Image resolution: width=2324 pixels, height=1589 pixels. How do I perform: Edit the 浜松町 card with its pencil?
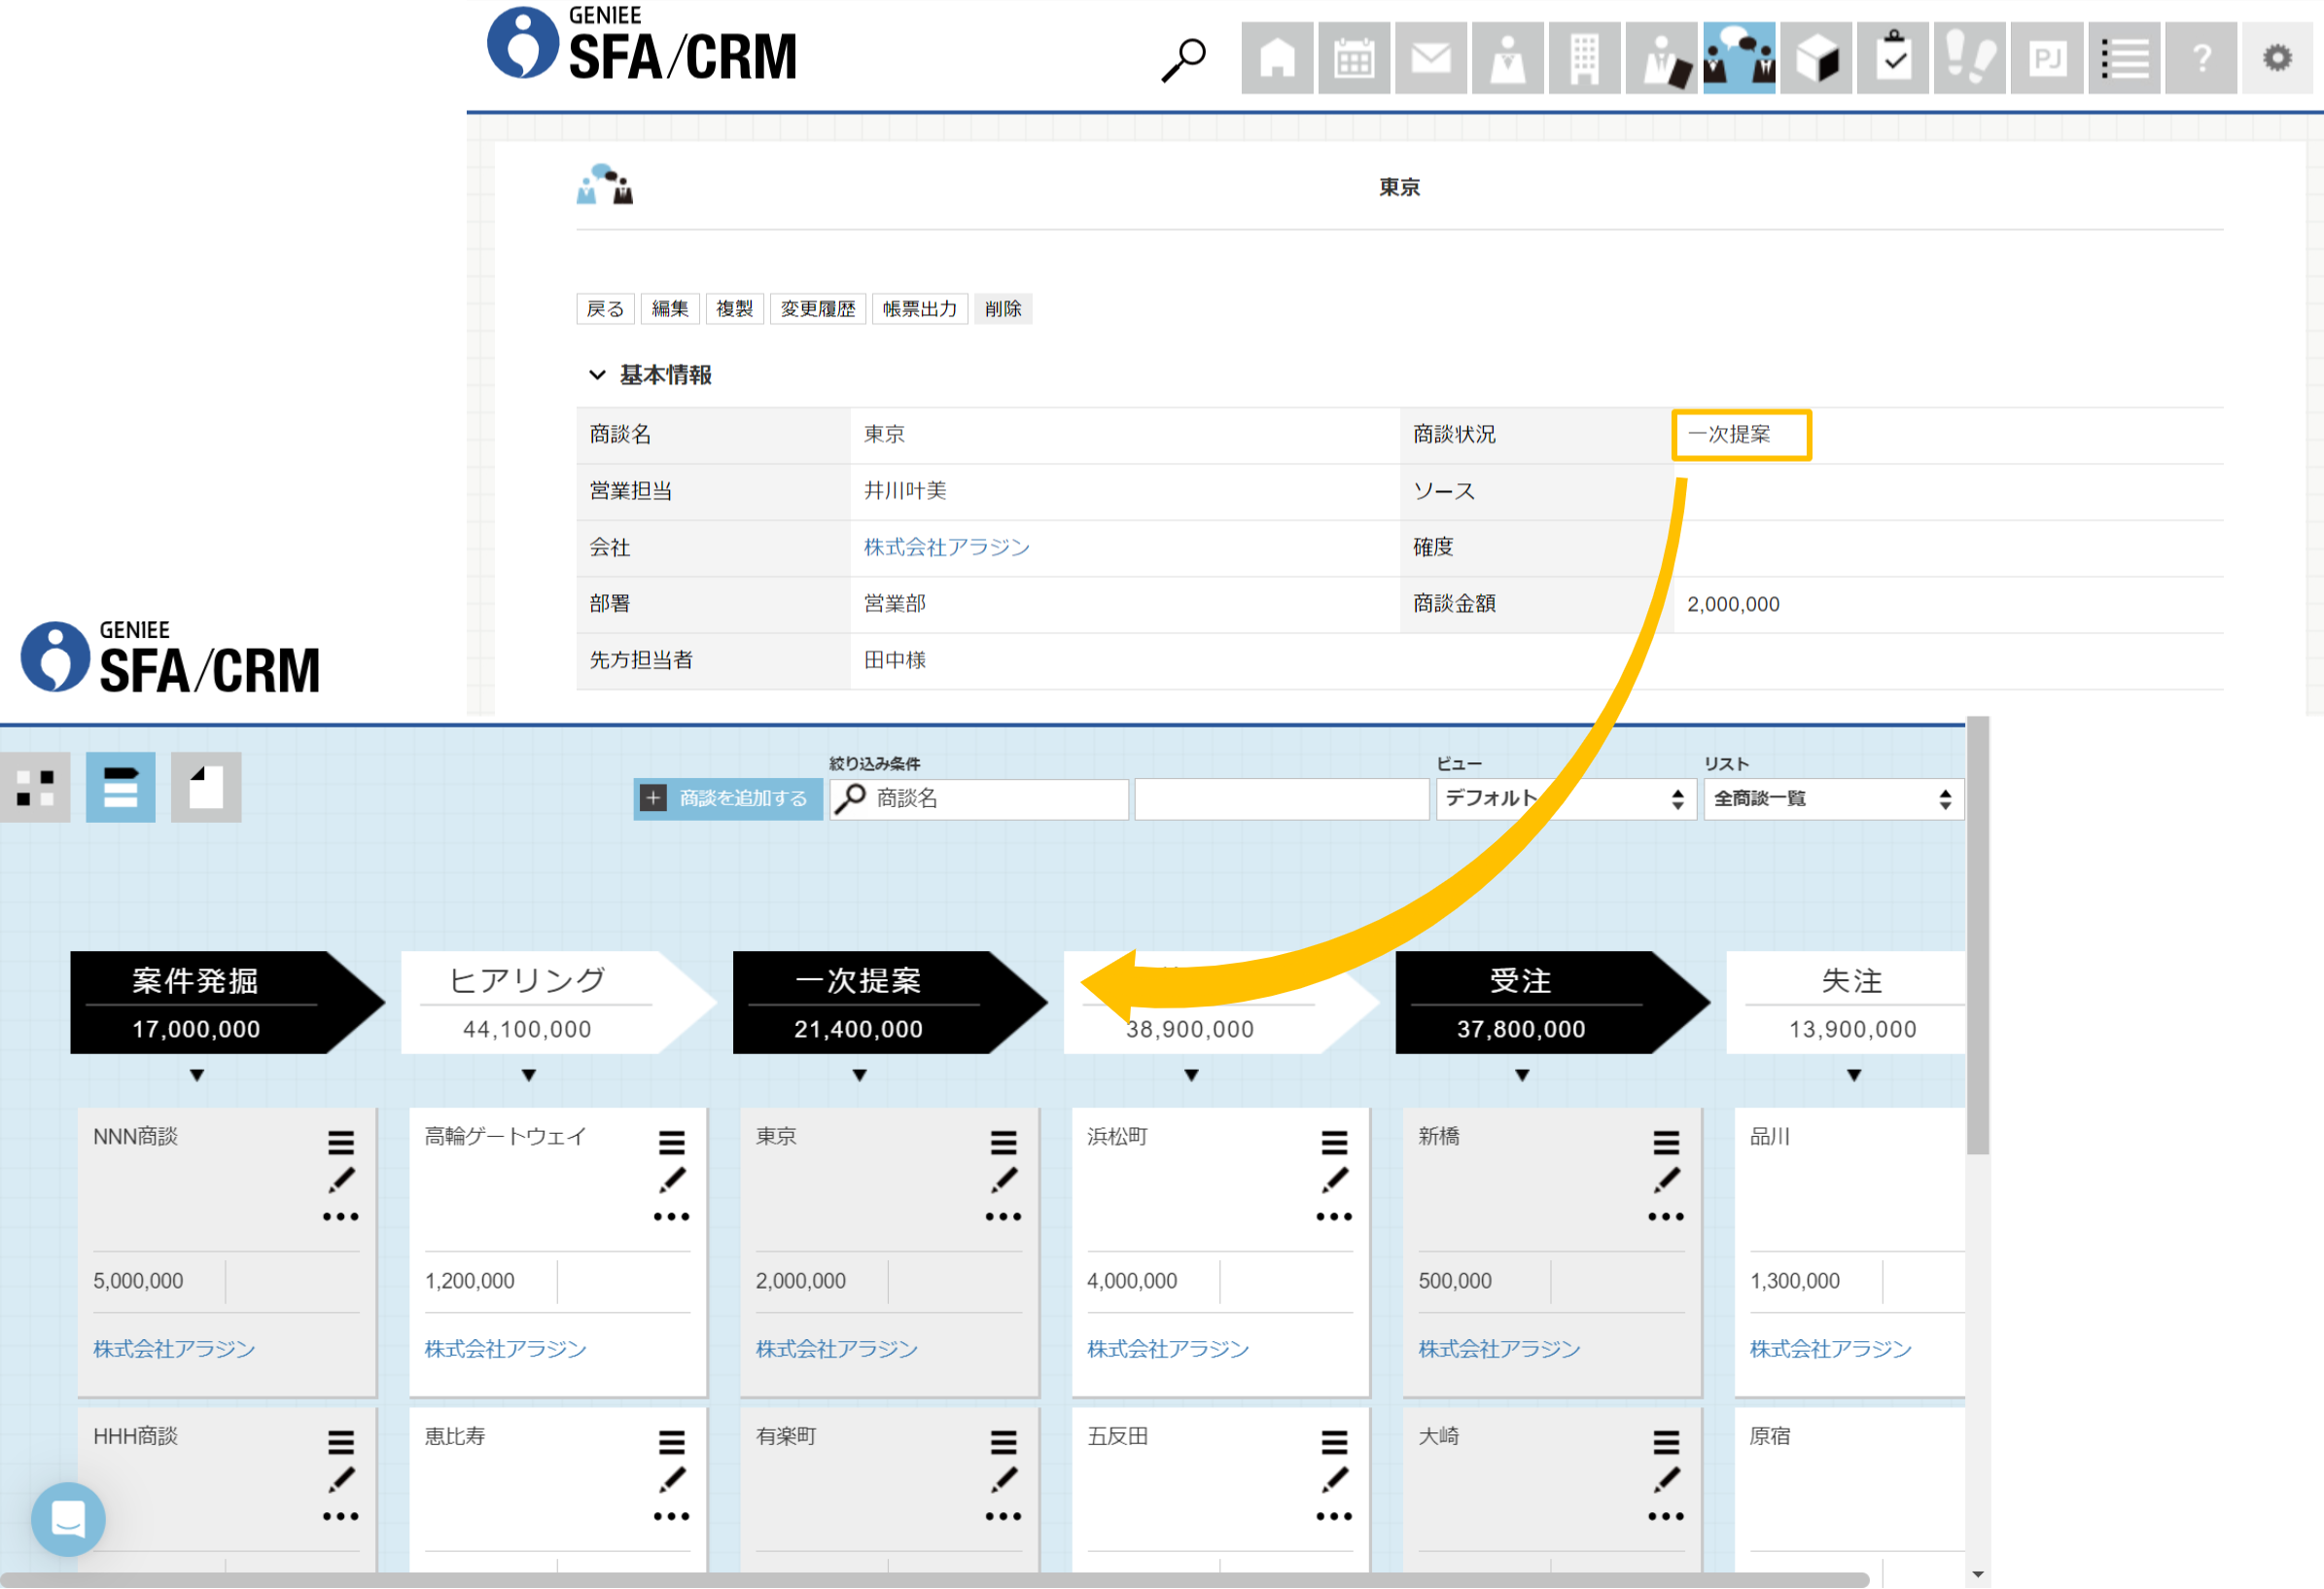pyautogui.click(x=1334, y=1181)
